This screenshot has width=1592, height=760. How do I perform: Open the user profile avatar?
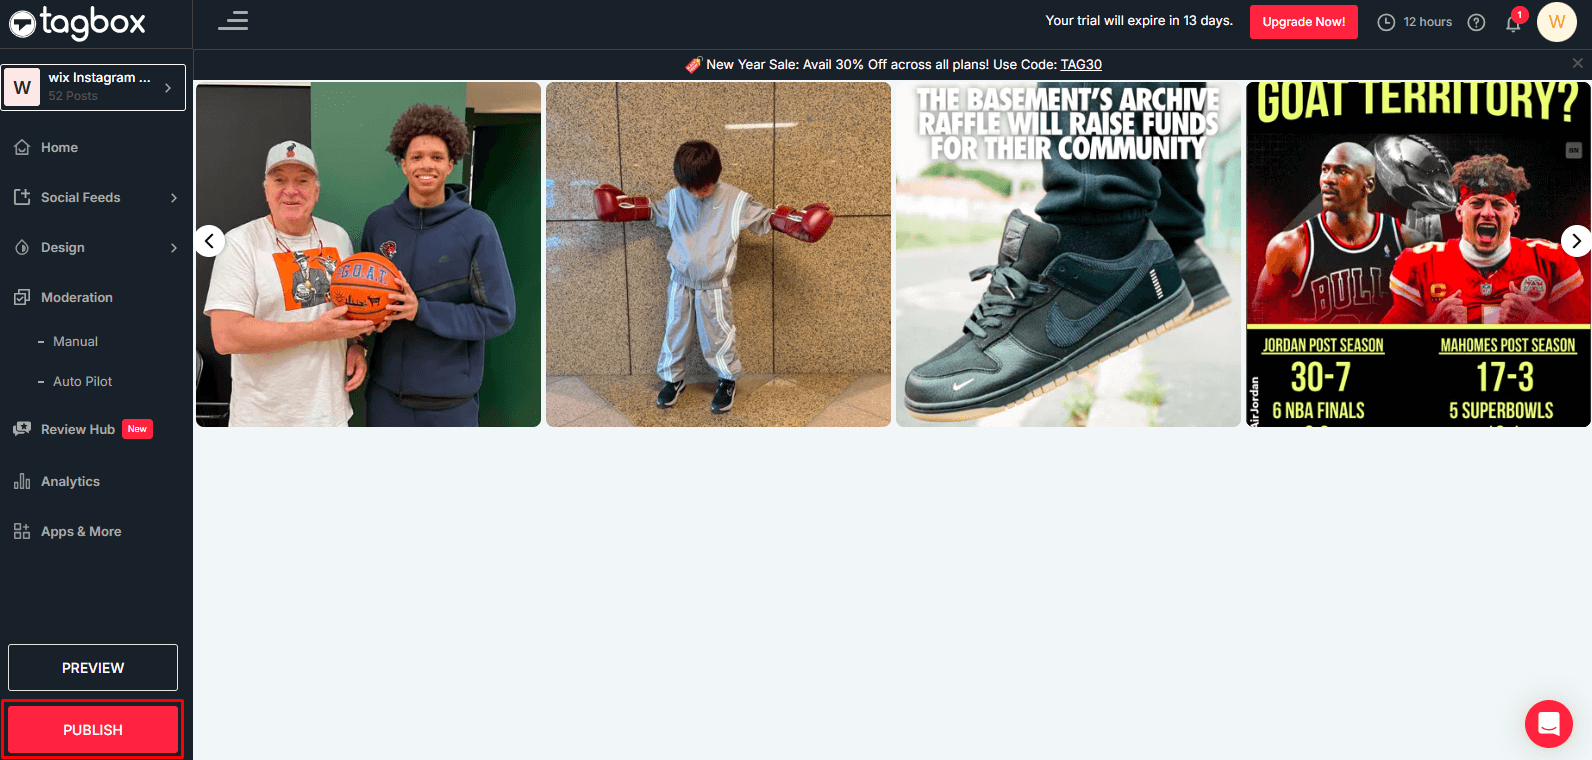pos(1556,22)
